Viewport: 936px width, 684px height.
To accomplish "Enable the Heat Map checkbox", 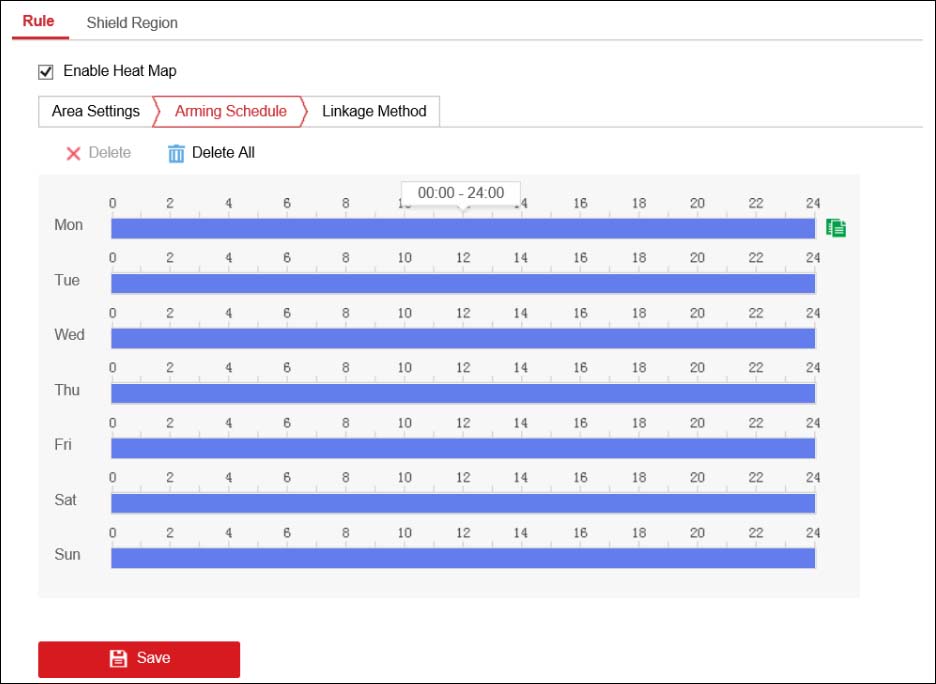I will click(45, 71).
